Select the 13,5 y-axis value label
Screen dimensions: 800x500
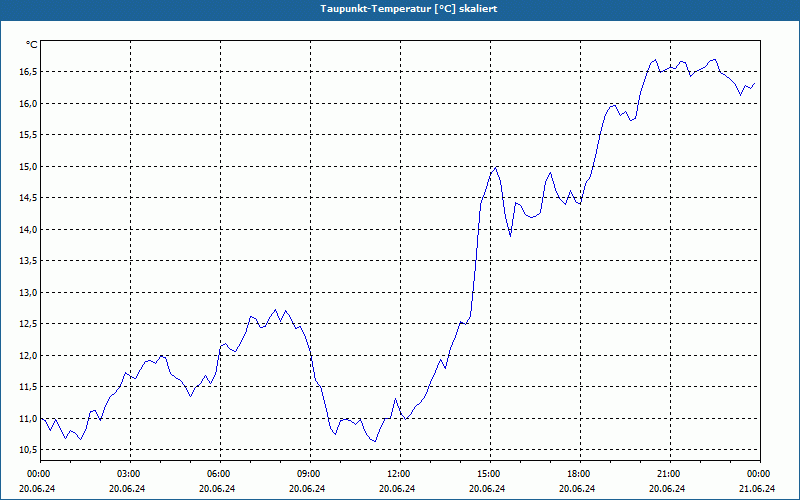[28, 261]
